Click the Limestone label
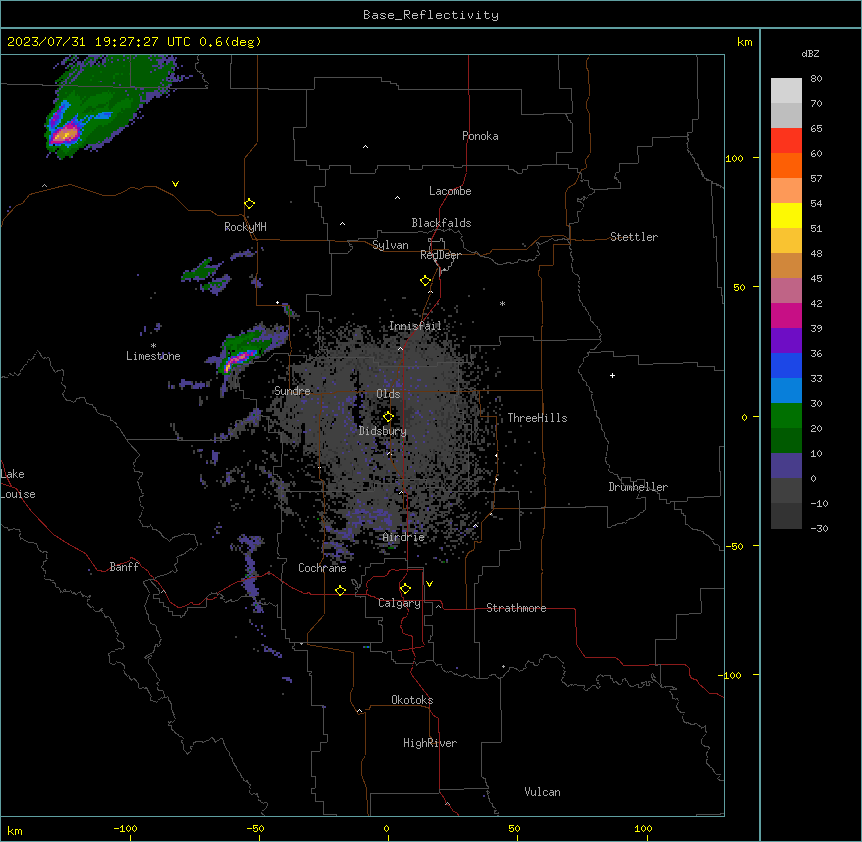The image size is (862, 842). tap(153, 356)
